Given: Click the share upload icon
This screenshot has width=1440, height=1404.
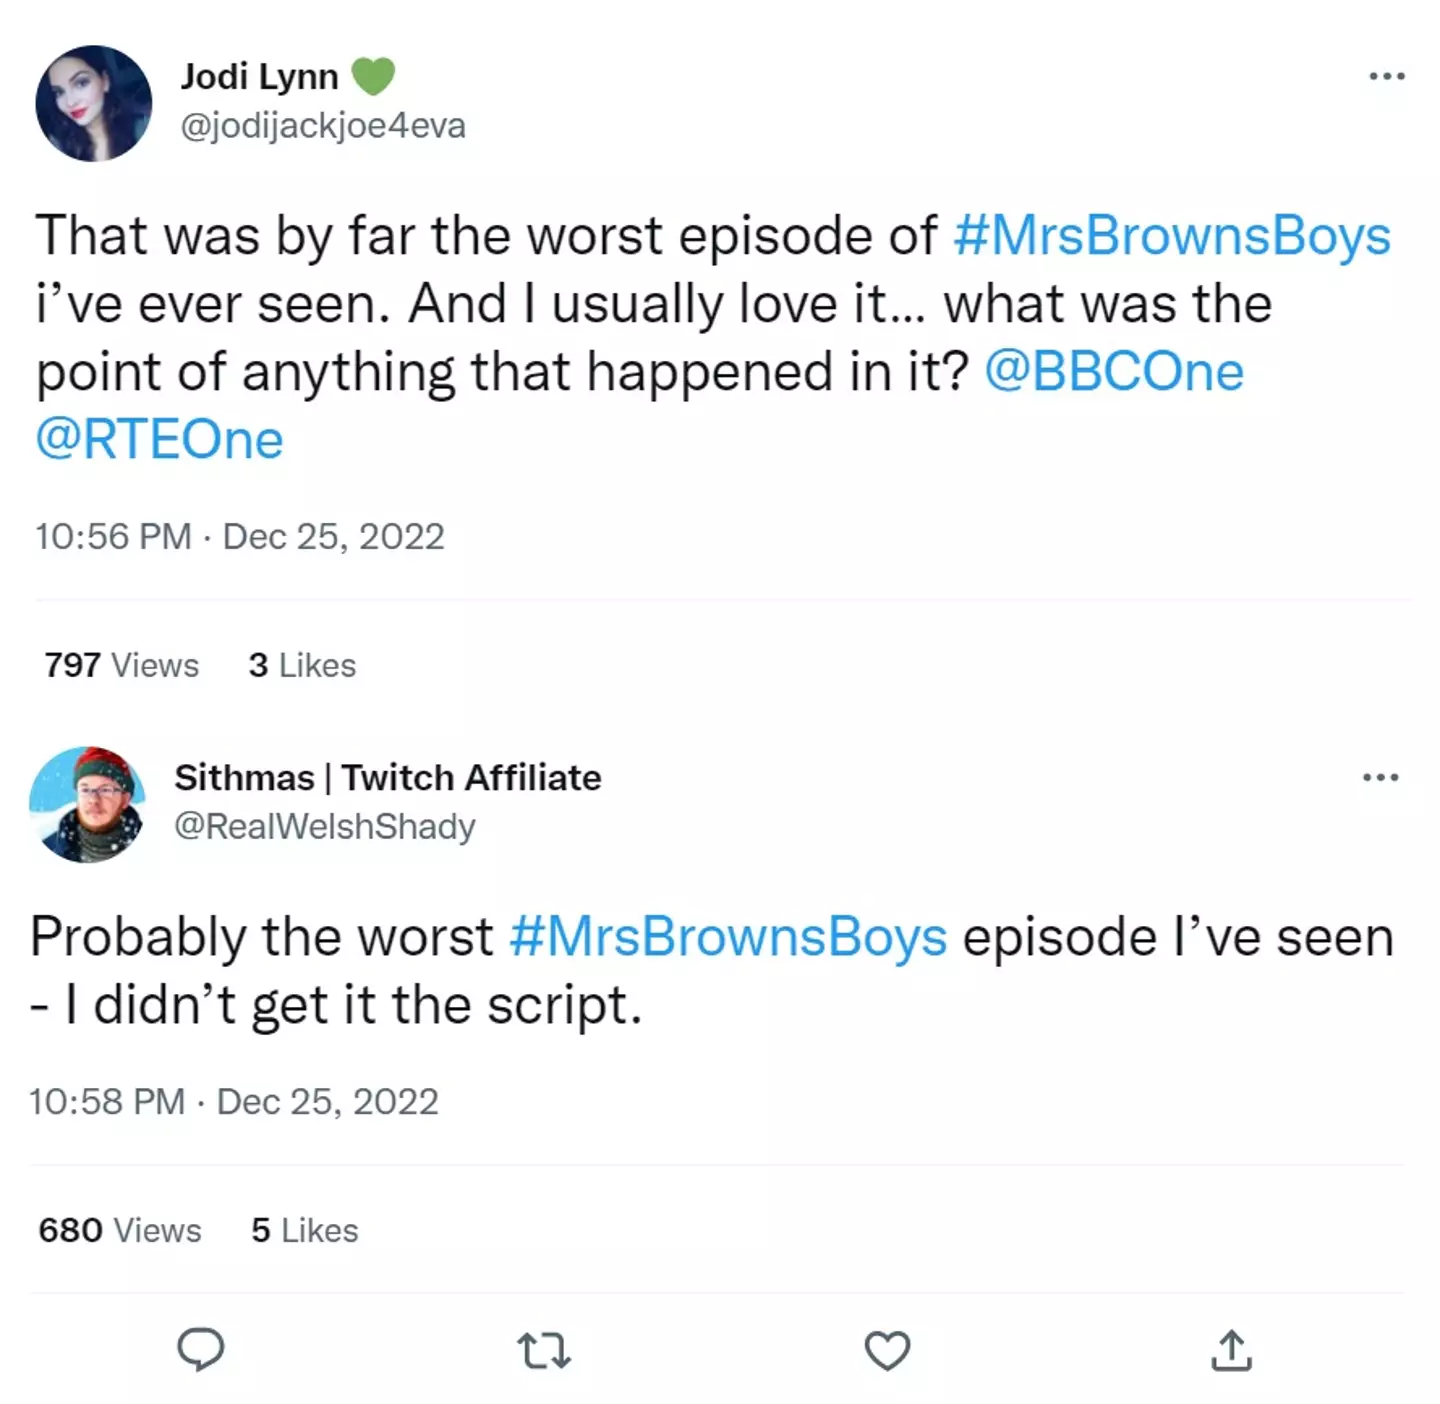Looking at the screenshot, I should click(1231, 1351).
